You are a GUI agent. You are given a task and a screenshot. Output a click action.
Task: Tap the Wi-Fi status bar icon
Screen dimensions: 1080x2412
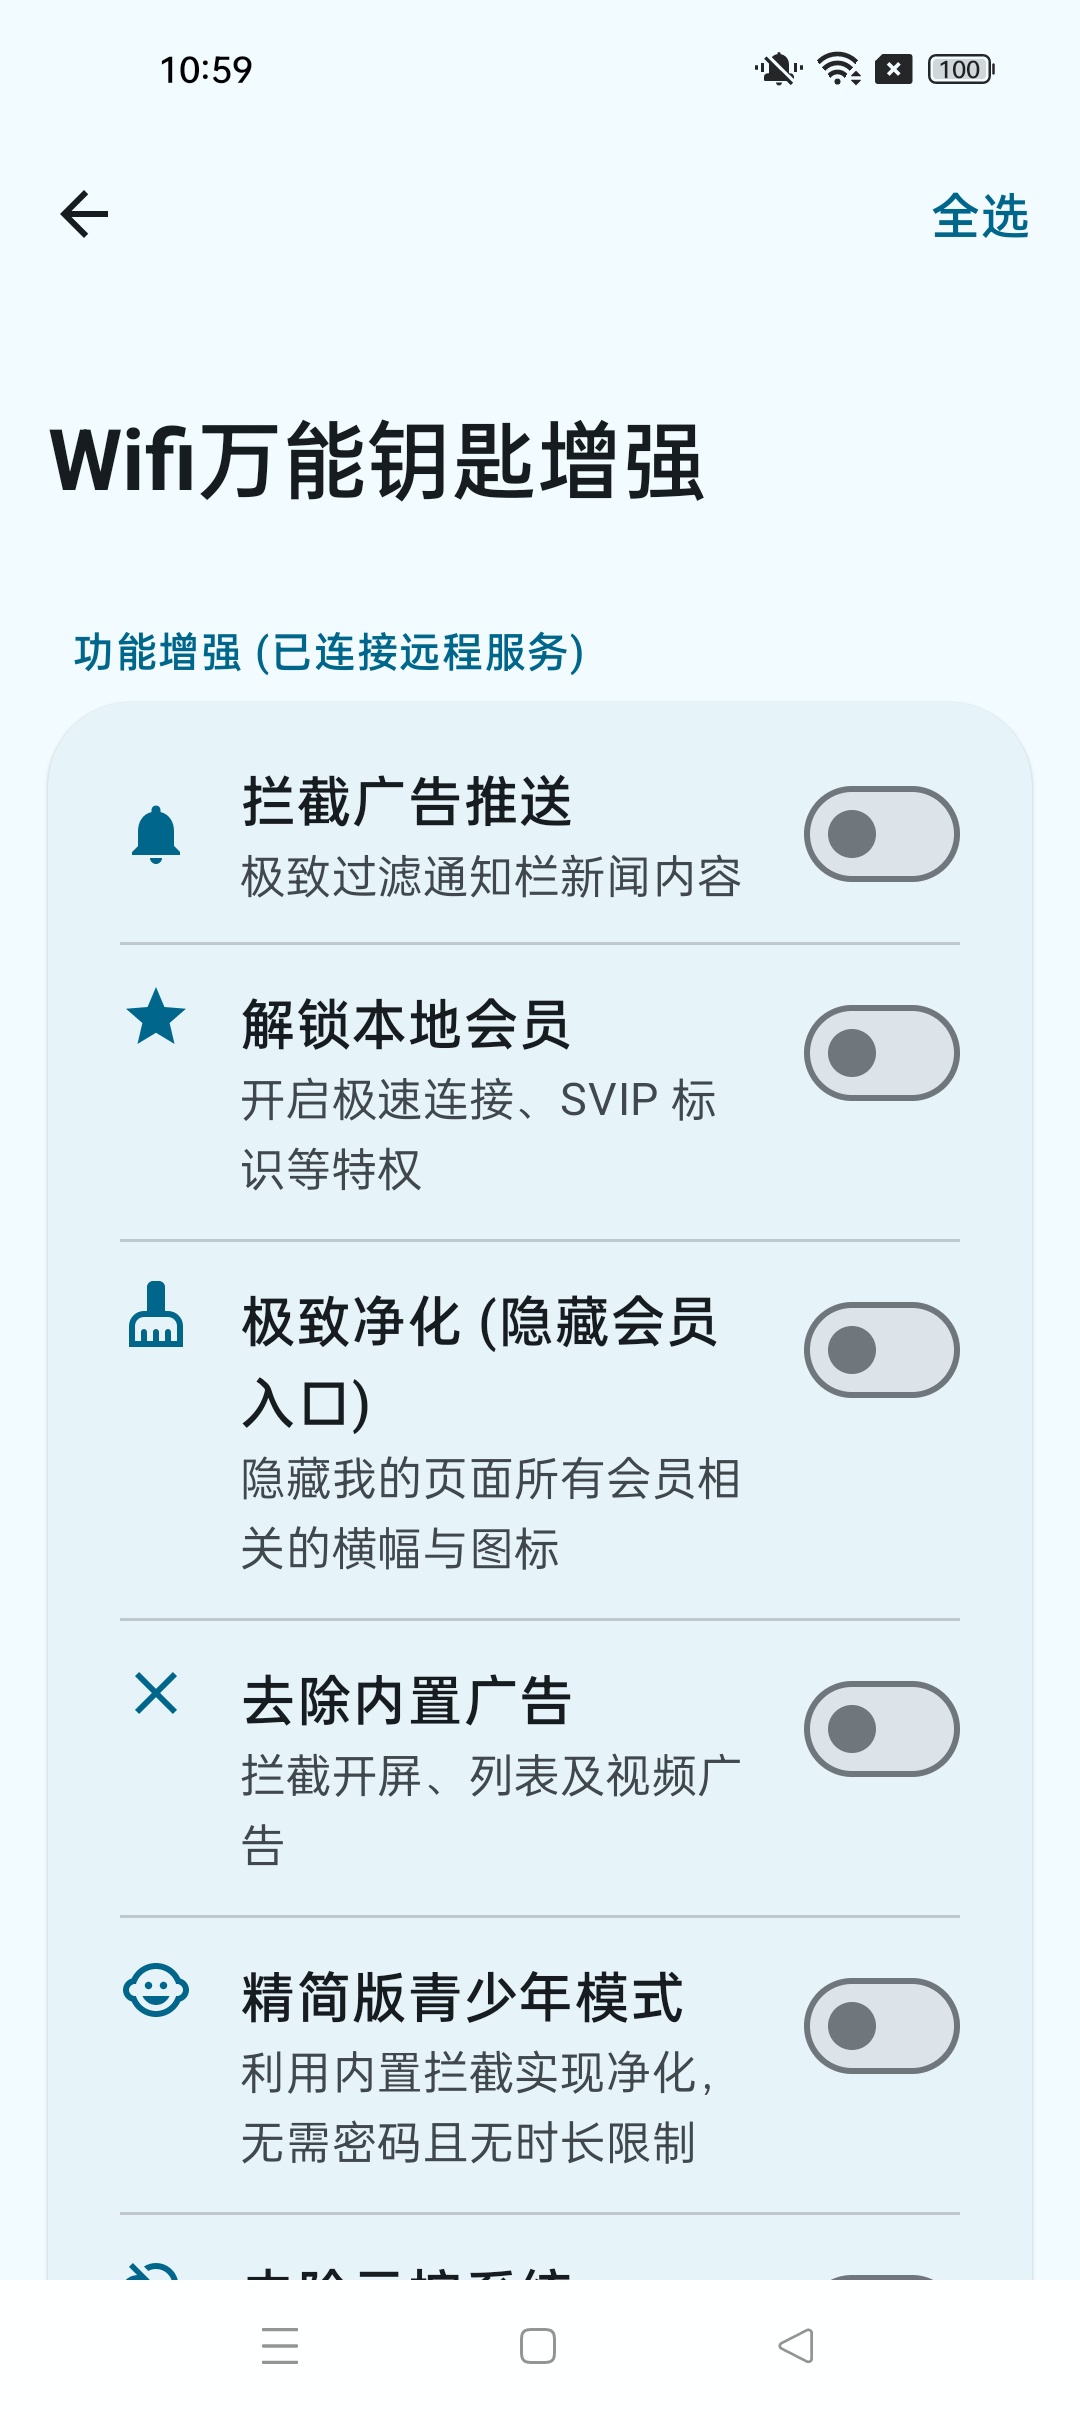pos(839,69)
